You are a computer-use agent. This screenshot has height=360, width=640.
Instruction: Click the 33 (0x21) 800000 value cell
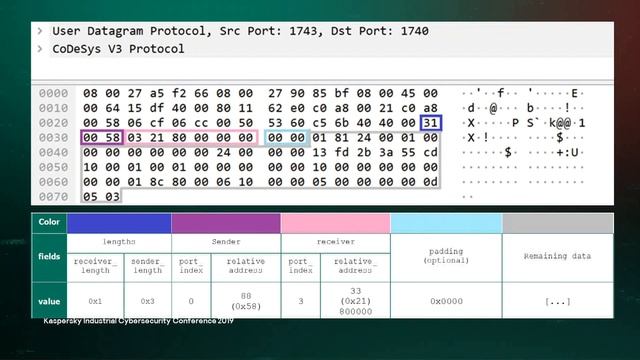(356, 301)
